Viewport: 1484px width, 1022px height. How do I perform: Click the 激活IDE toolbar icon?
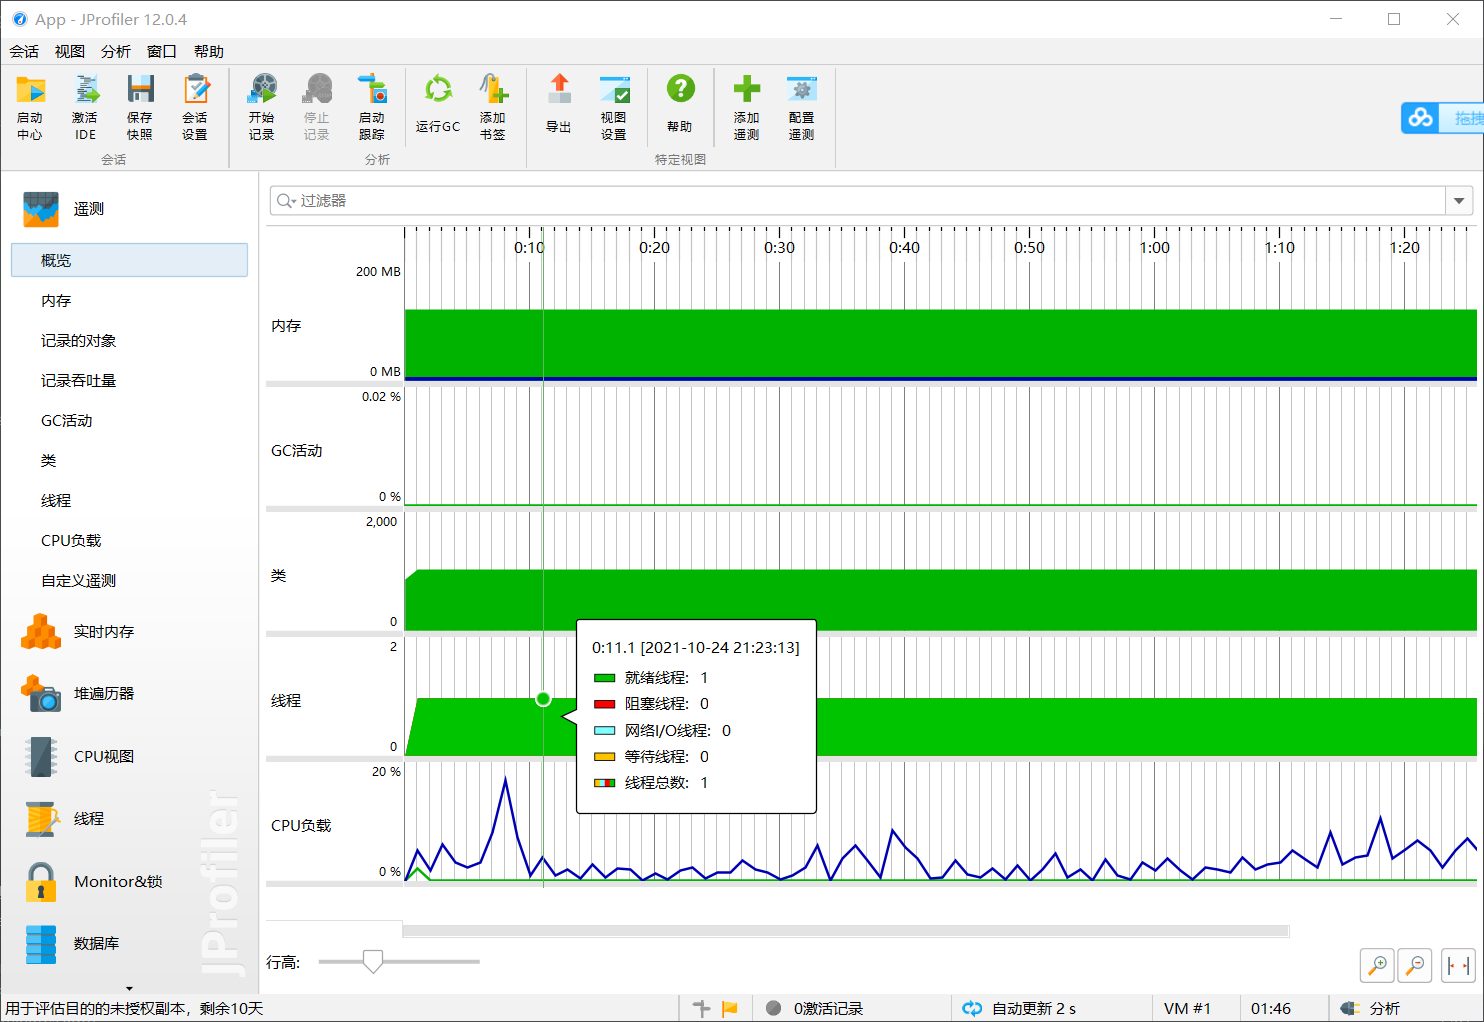click(85, 107)
